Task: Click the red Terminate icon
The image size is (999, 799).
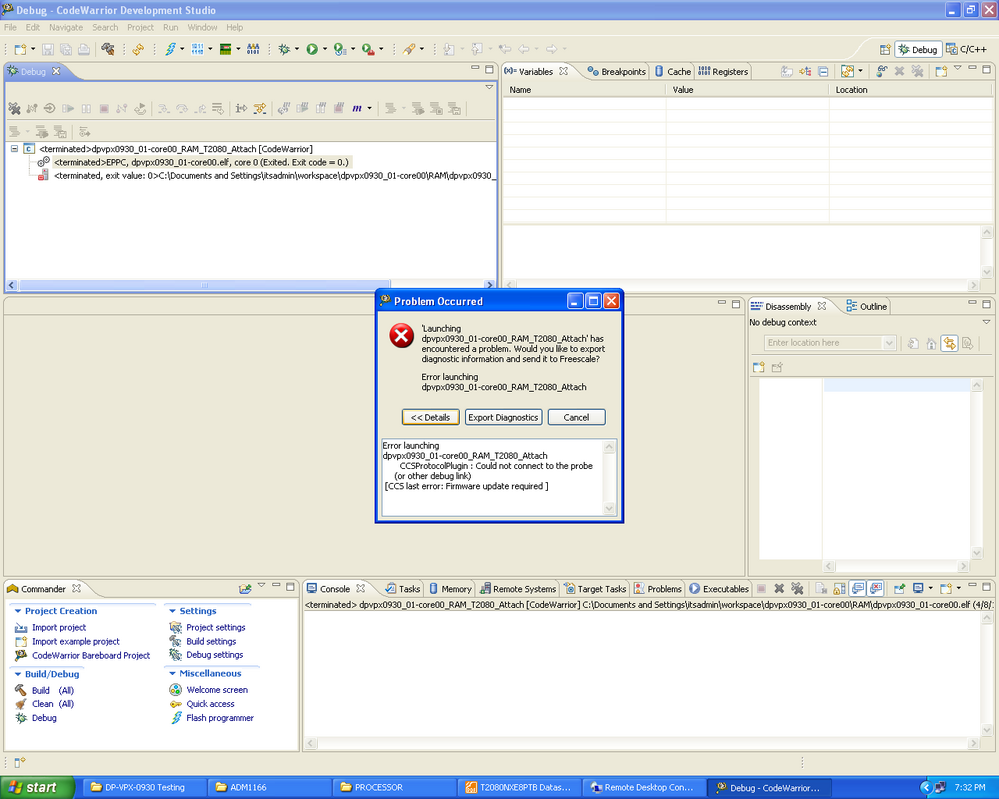Action: point(105,107)
